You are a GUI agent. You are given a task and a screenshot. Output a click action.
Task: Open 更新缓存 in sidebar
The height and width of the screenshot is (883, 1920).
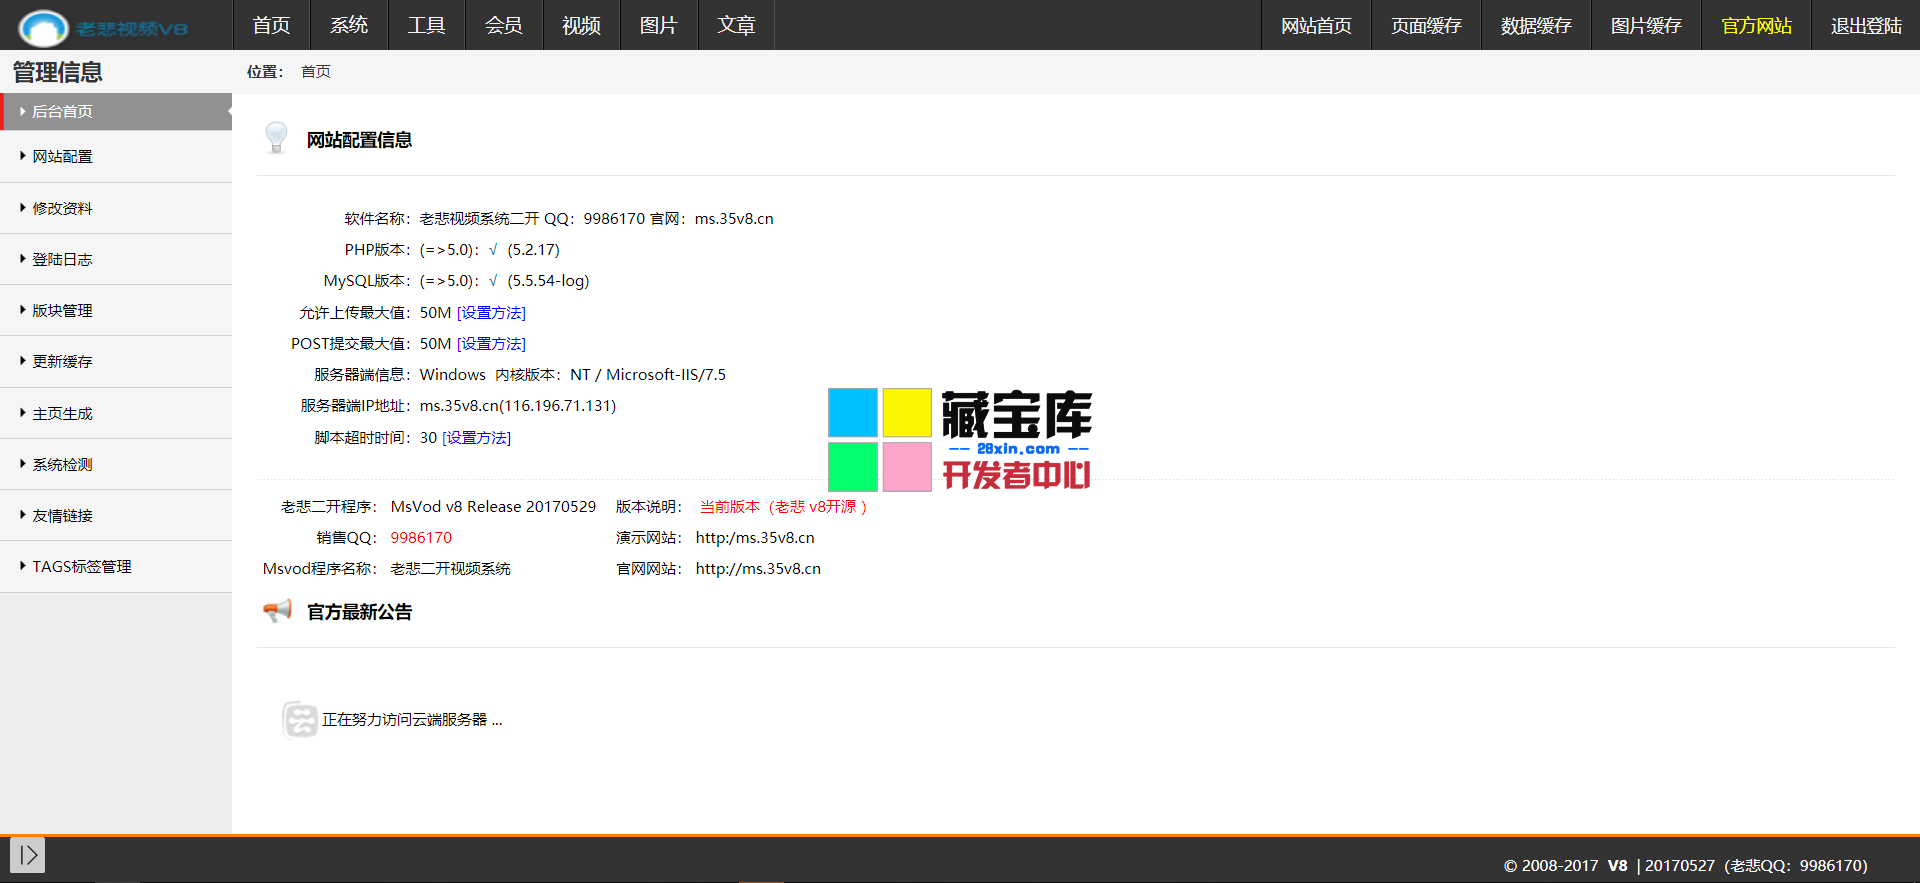(116, 361)
